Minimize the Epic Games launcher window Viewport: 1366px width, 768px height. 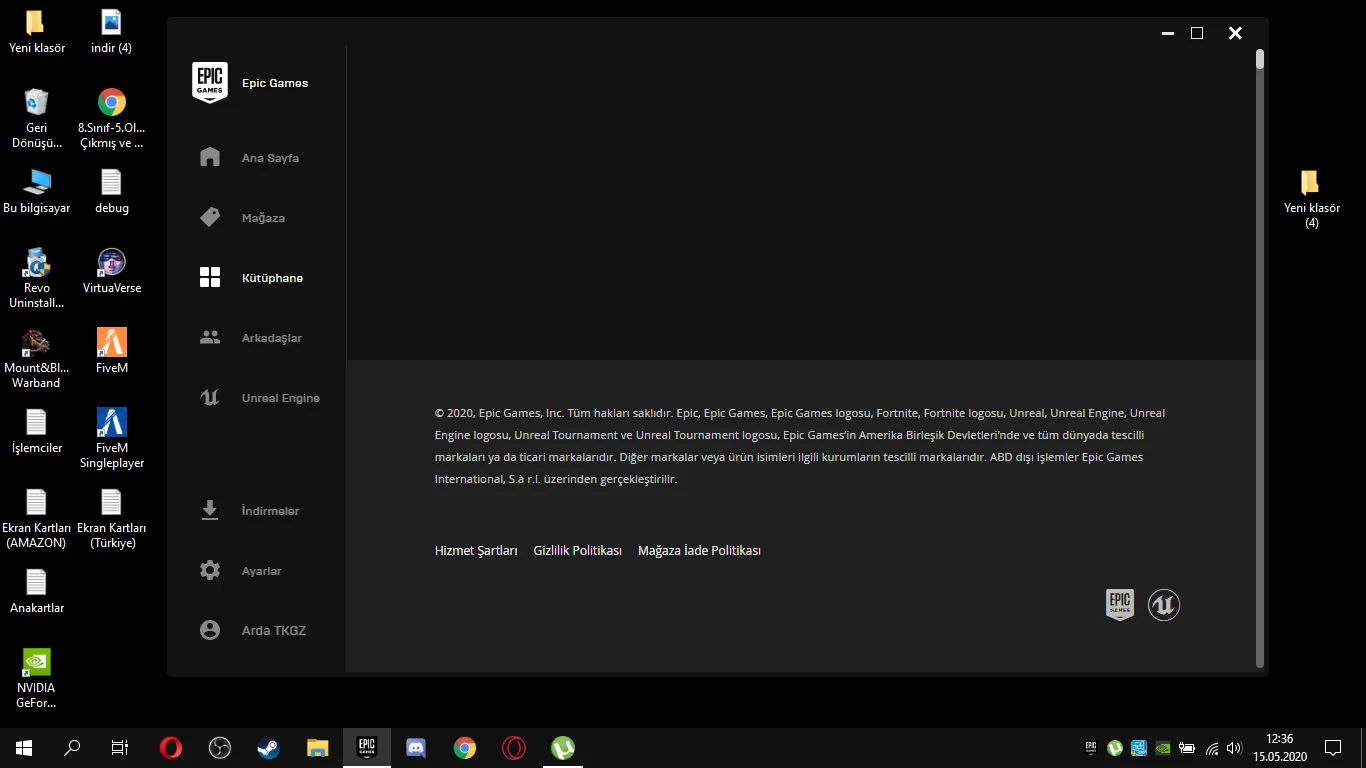pos(1168,33)
